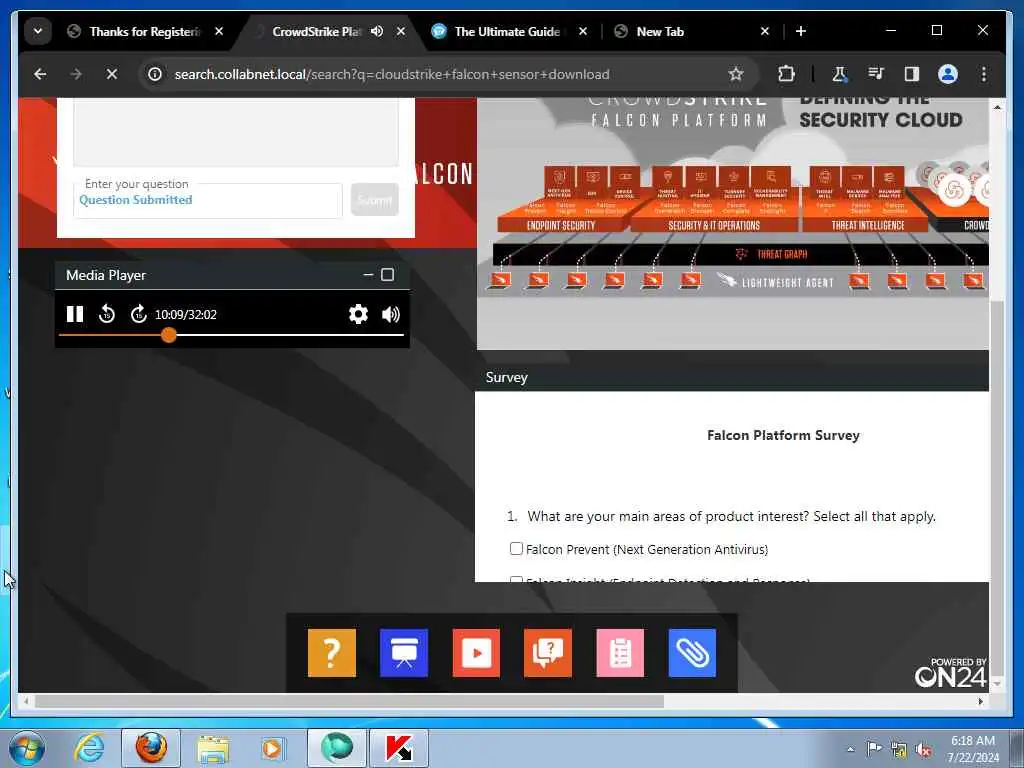
Task: Open Kaspersky icon on taskbar
Action: point(398,748)
